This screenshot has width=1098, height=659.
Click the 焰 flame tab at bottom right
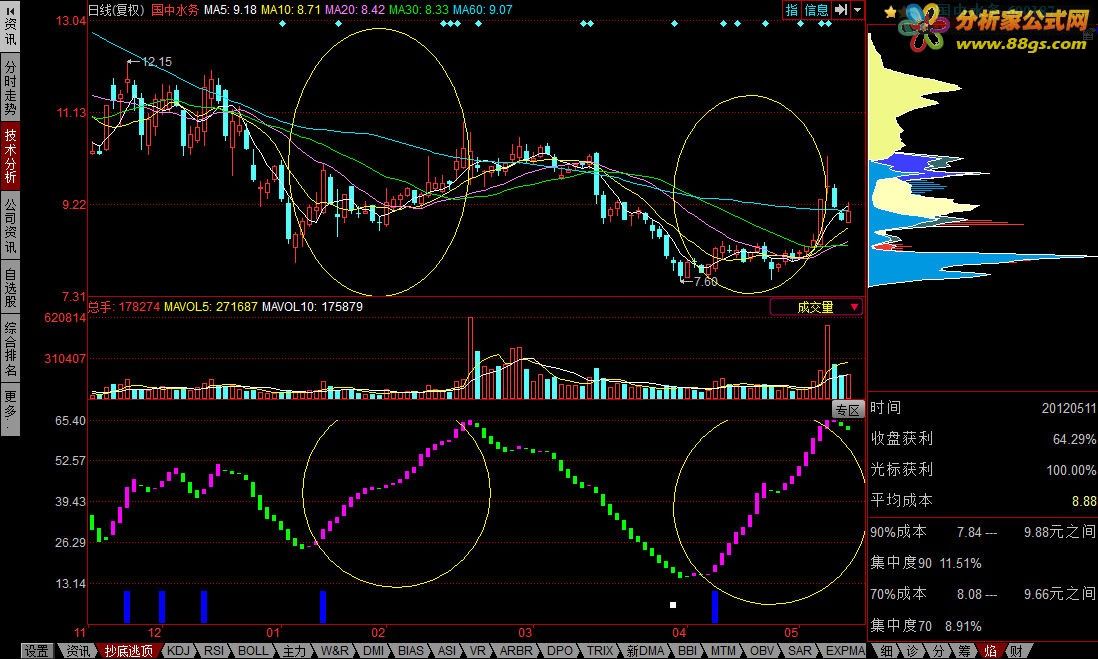click(991, 651)
